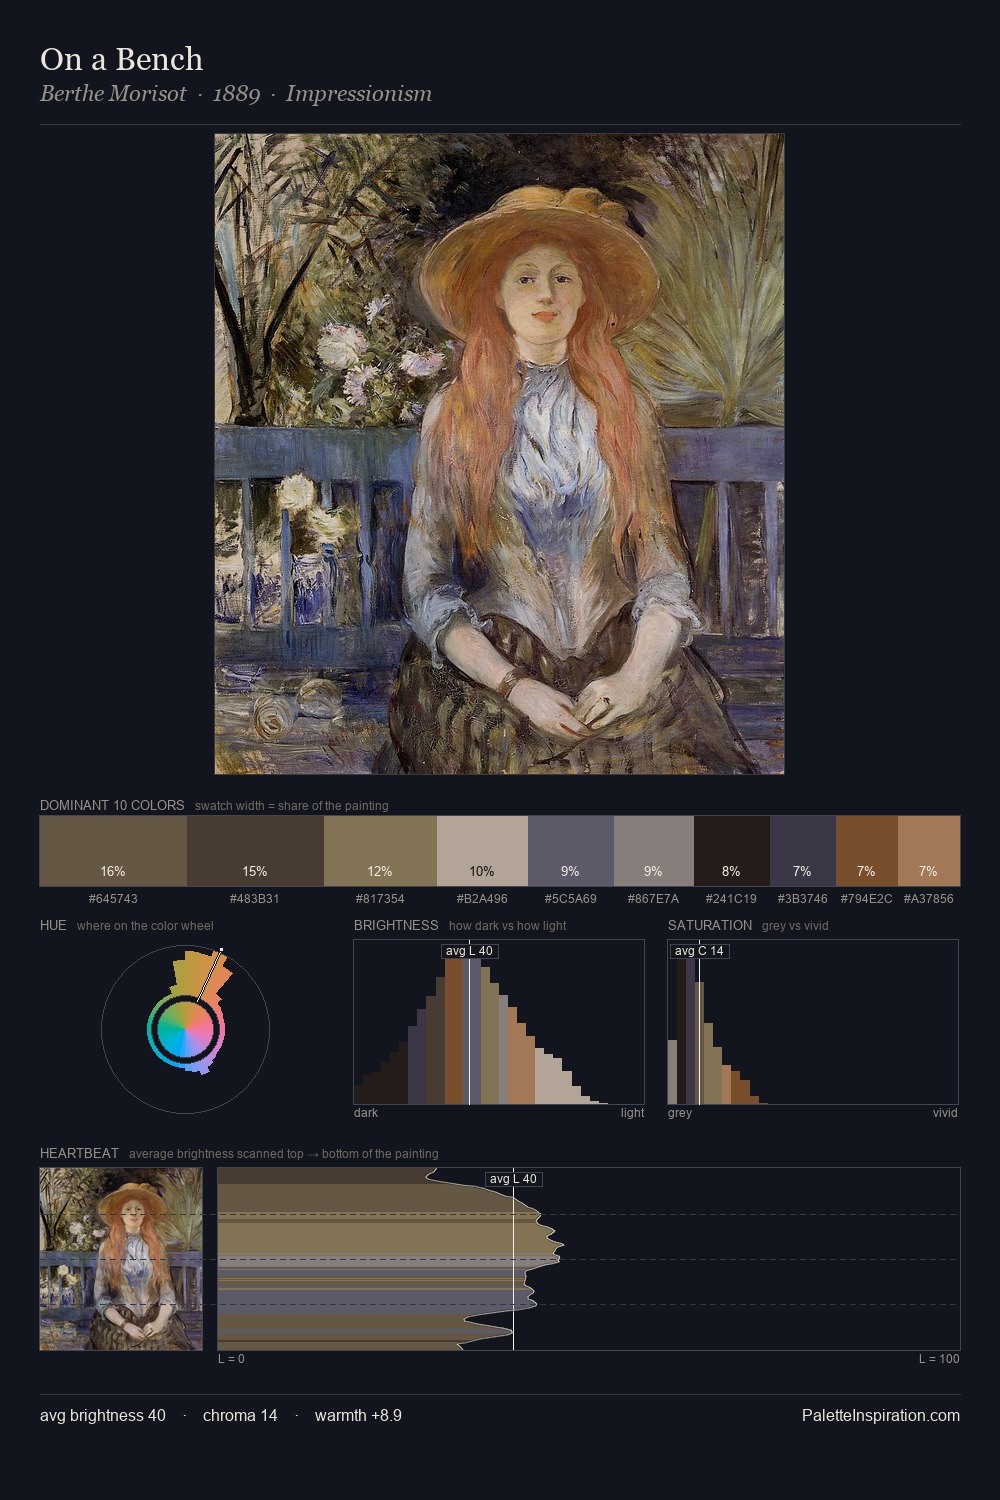The image size is (1000, 1500).
Task: Click the small Heartbeat painting thumbnail
Action: tap(121, 1259)
